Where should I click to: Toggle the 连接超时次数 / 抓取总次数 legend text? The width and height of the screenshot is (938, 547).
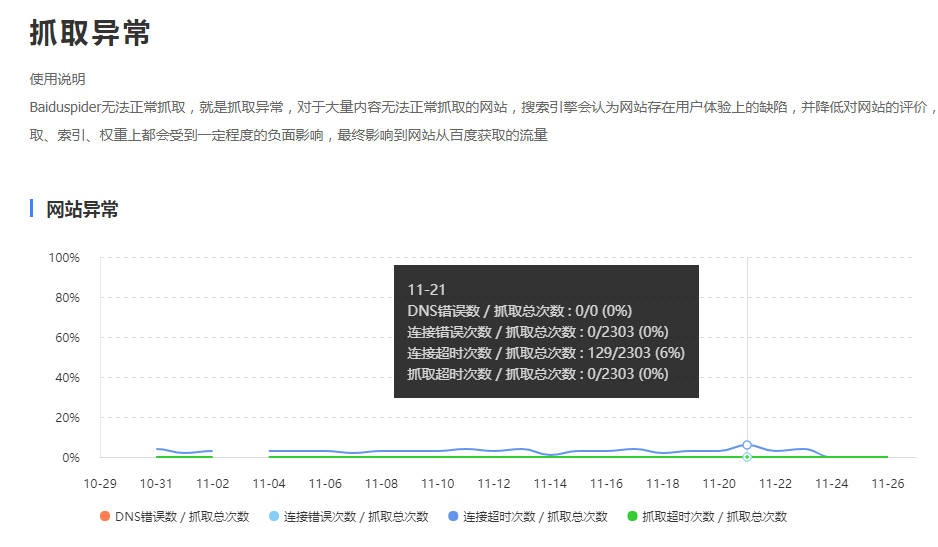pyautogui.click(x=535, y=517)
